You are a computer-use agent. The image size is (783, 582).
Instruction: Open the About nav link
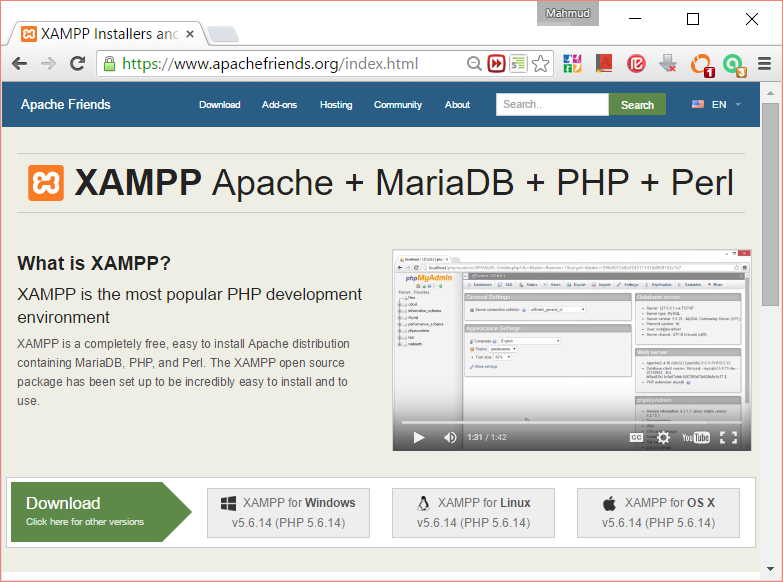pyautogui.click(x=457, y=104)
